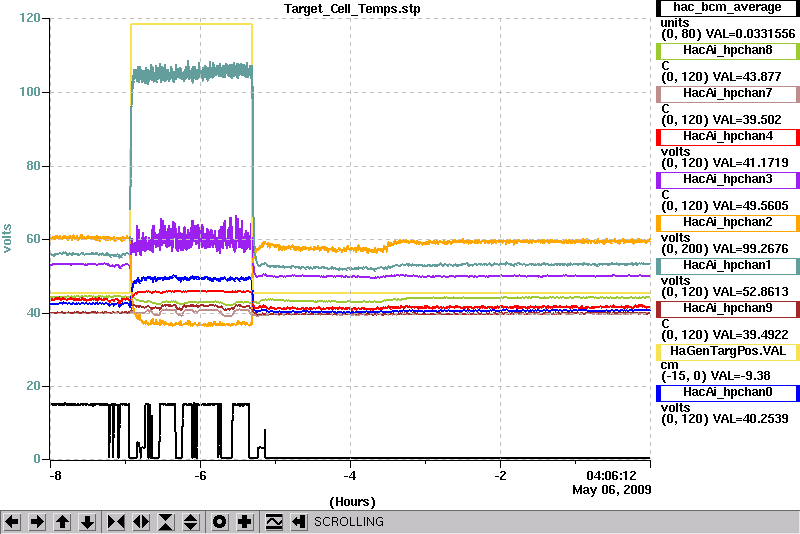Click the vertical zoom-out double-triangle icon
Image resolution: width=800 pixels, height=534 pixels.
click(x=191, y=522)
